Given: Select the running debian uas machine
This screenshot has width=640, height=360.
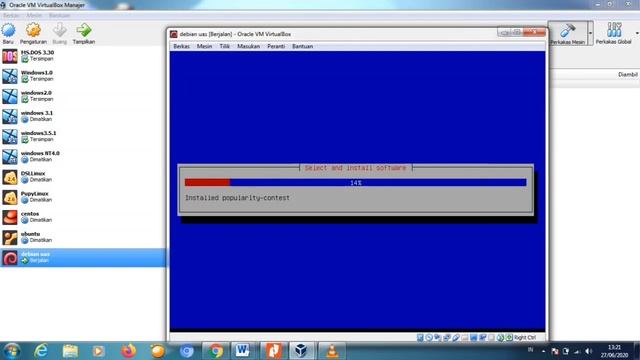Looking at the screenshot, I should pos(83,258).
